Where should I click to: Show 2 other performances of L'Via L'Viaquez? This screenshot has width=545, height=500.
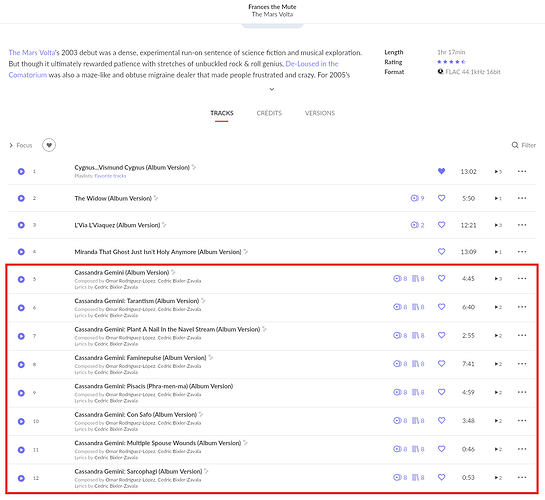[x=417, y=225]
